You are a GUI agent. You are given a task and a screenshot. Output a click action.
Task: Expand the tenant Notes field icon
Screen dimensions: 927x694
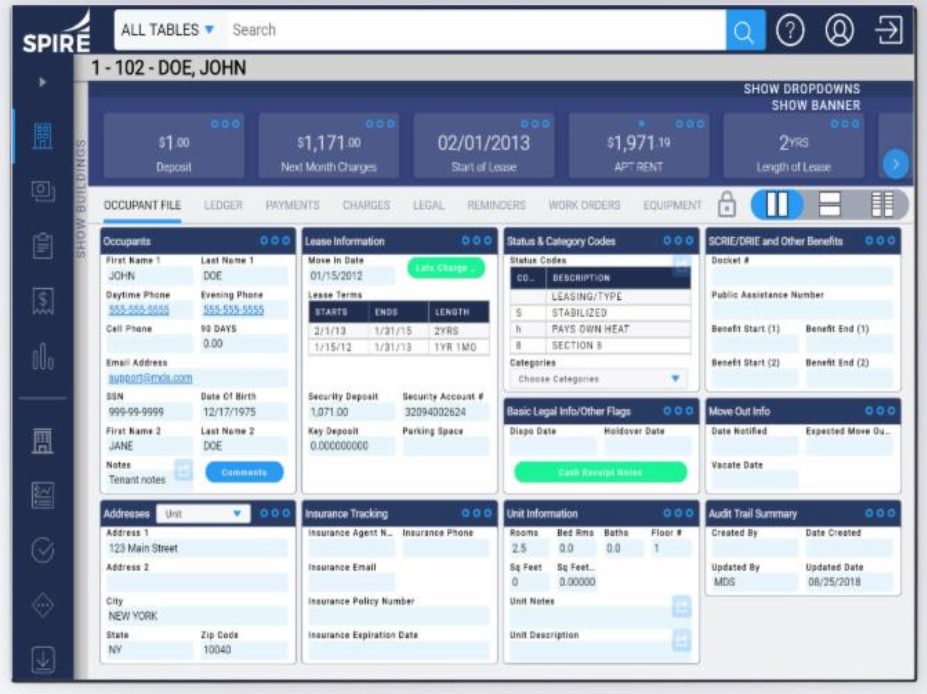pyautogui.click(x=183, y=471)
